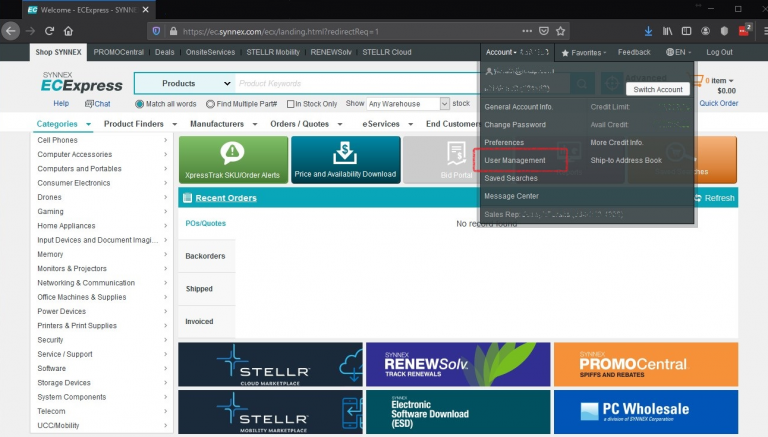Click the Pocket save icon
Screen dimensions: 768x437
pyautogui.click(x=544, y=31)
